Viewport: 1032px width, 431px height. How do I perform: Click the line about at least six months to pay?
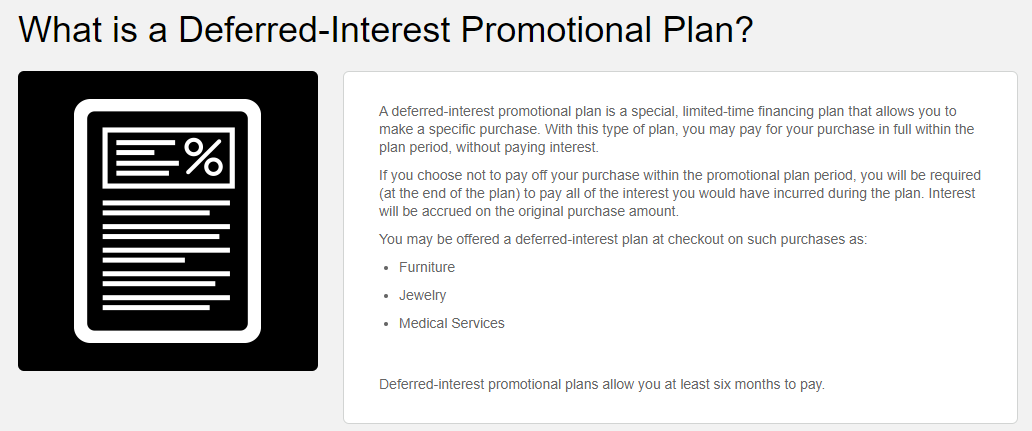(602, 384)
